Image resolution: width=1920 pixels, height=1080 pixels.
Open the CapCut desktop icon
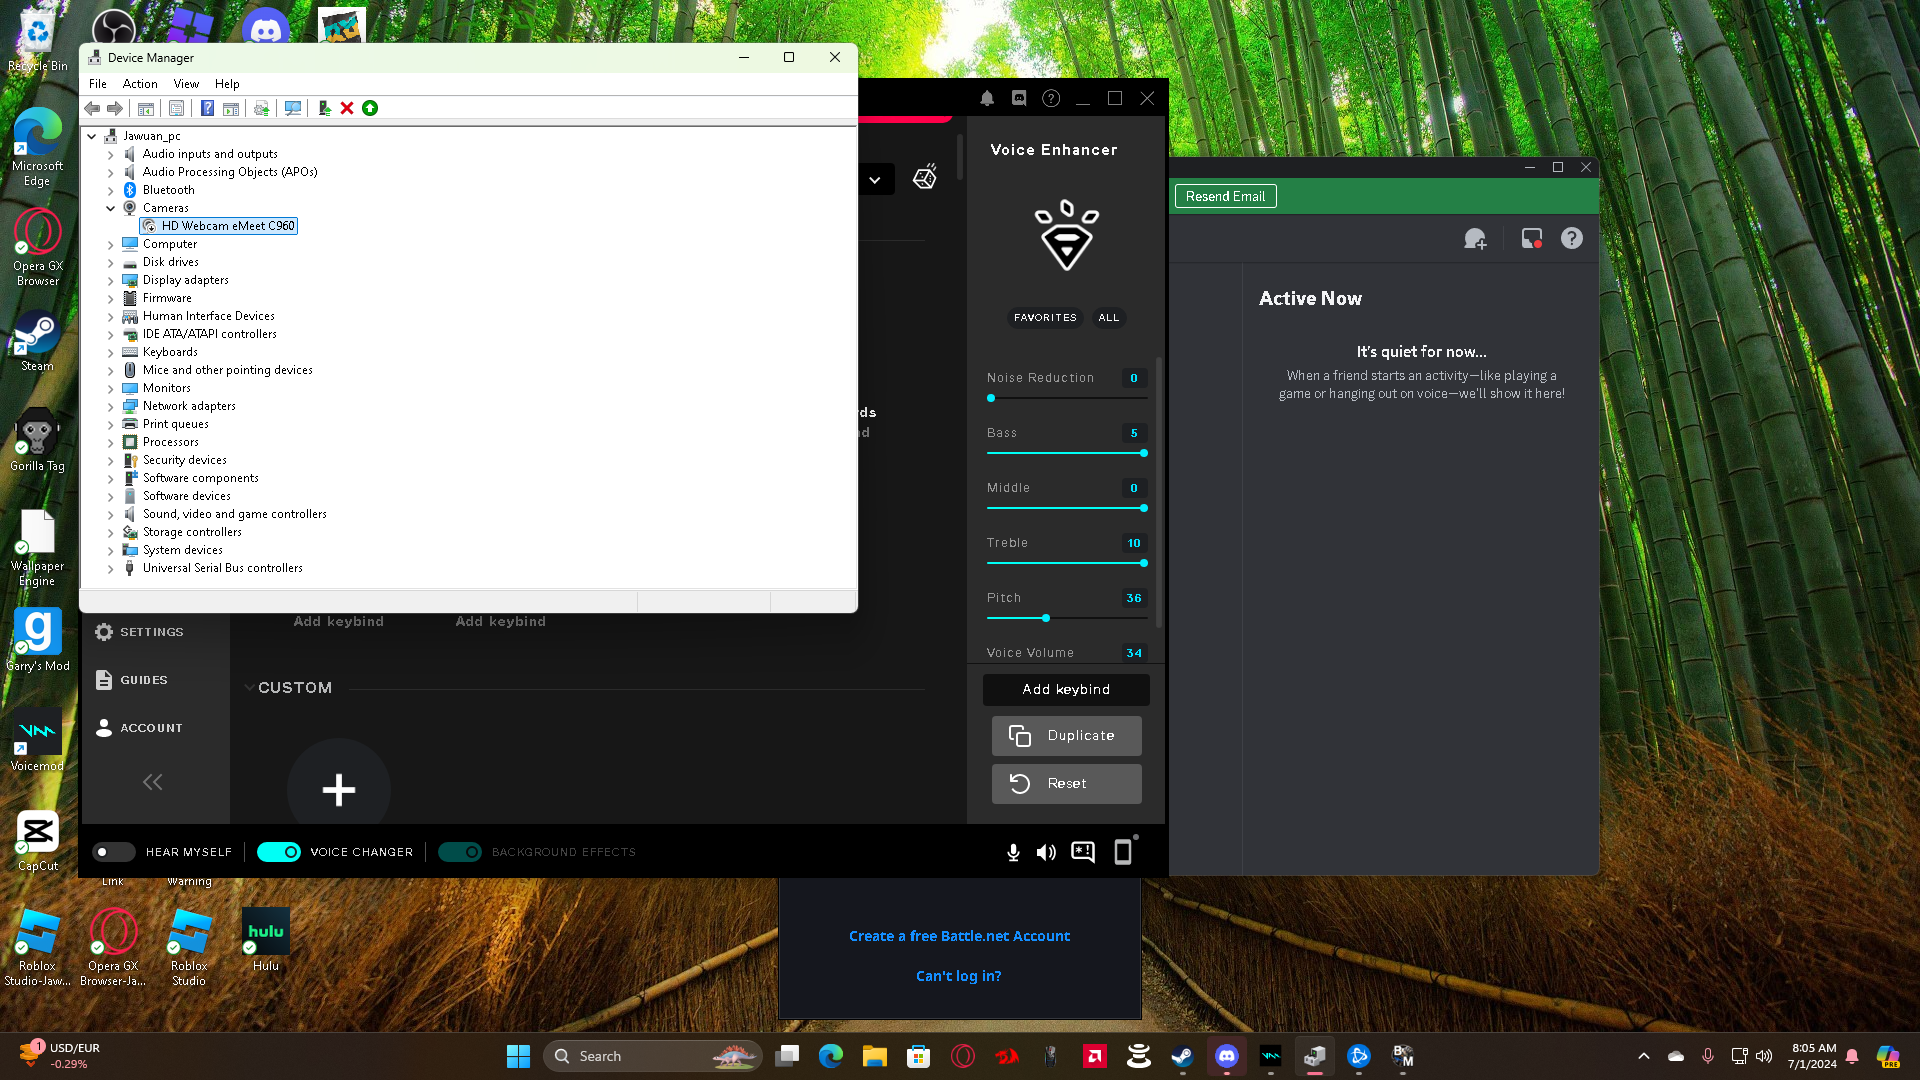click(38, 841)
